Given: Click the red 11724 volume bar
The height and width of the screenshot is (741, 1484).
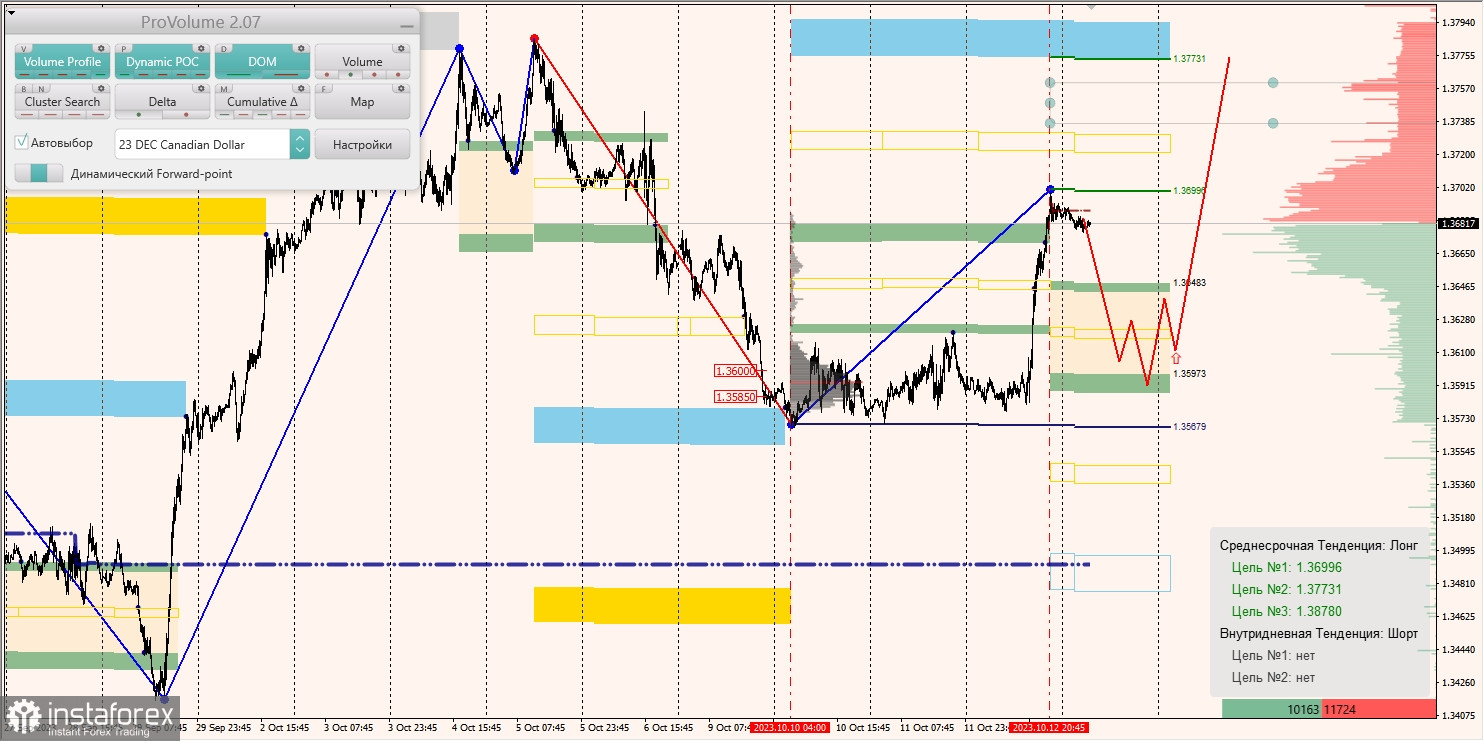Looking at the screenshot, I should pyautogui.click(x=1378, y=709).
